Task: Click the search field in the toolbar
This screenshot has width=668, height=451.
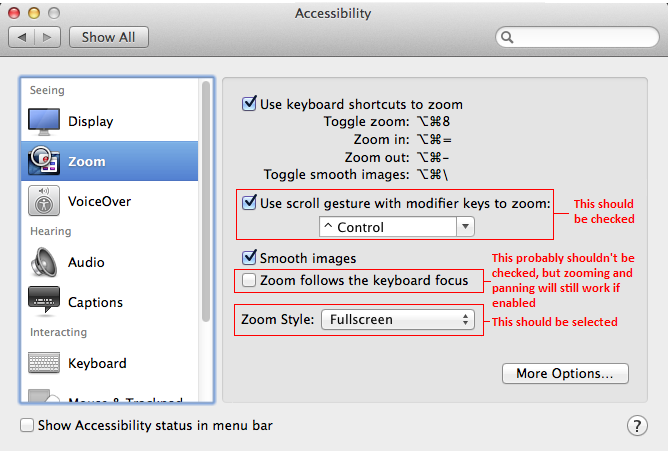Action: [577, 37]
